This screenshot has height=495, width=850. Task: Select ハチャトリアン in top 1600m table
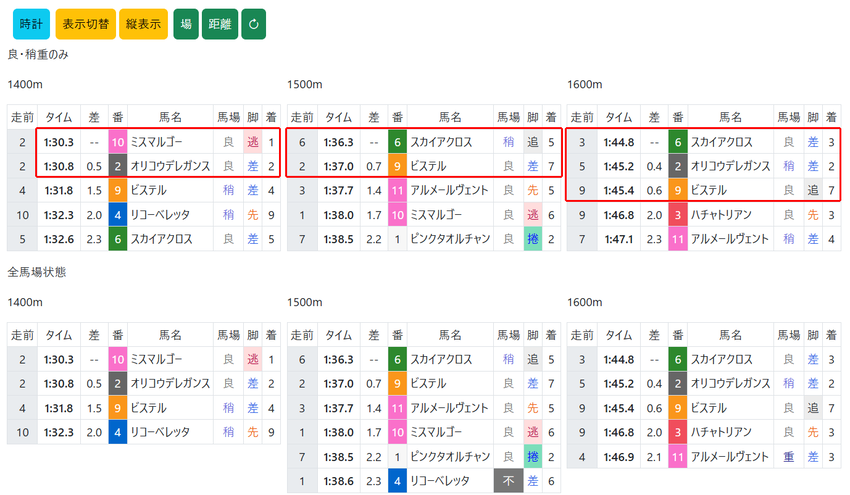pyautogui.click(x=721, y=215)
